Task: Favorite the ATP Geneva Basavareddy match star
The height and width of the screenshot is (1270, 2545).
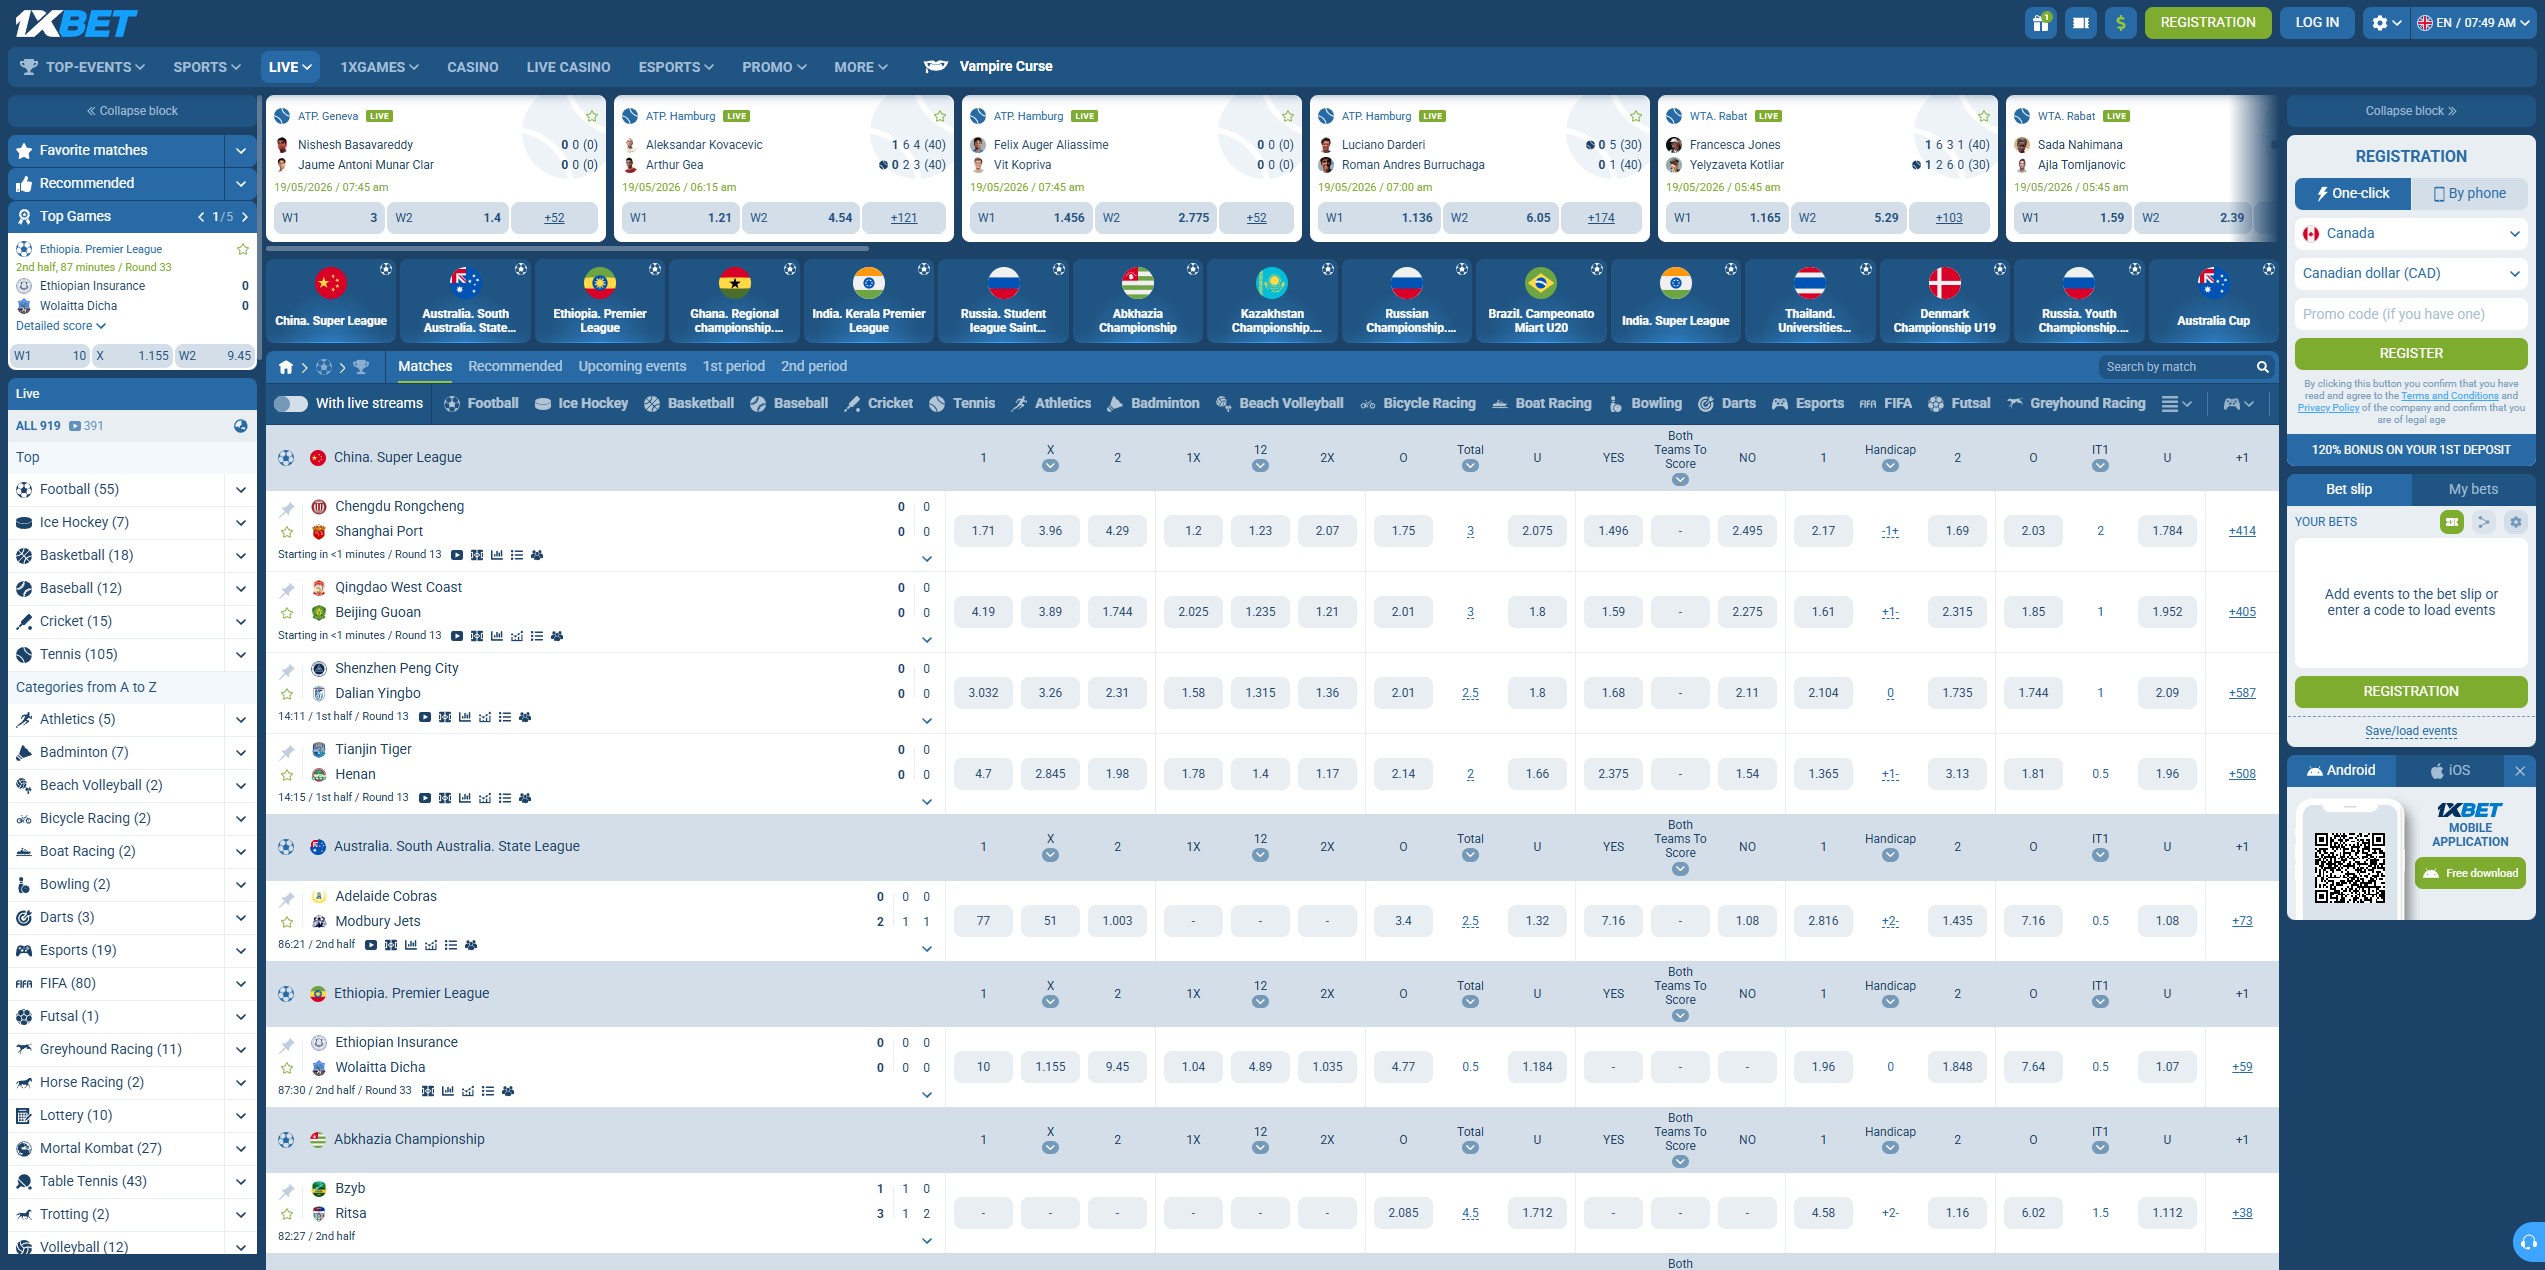Action: click(x=592, y=116)
